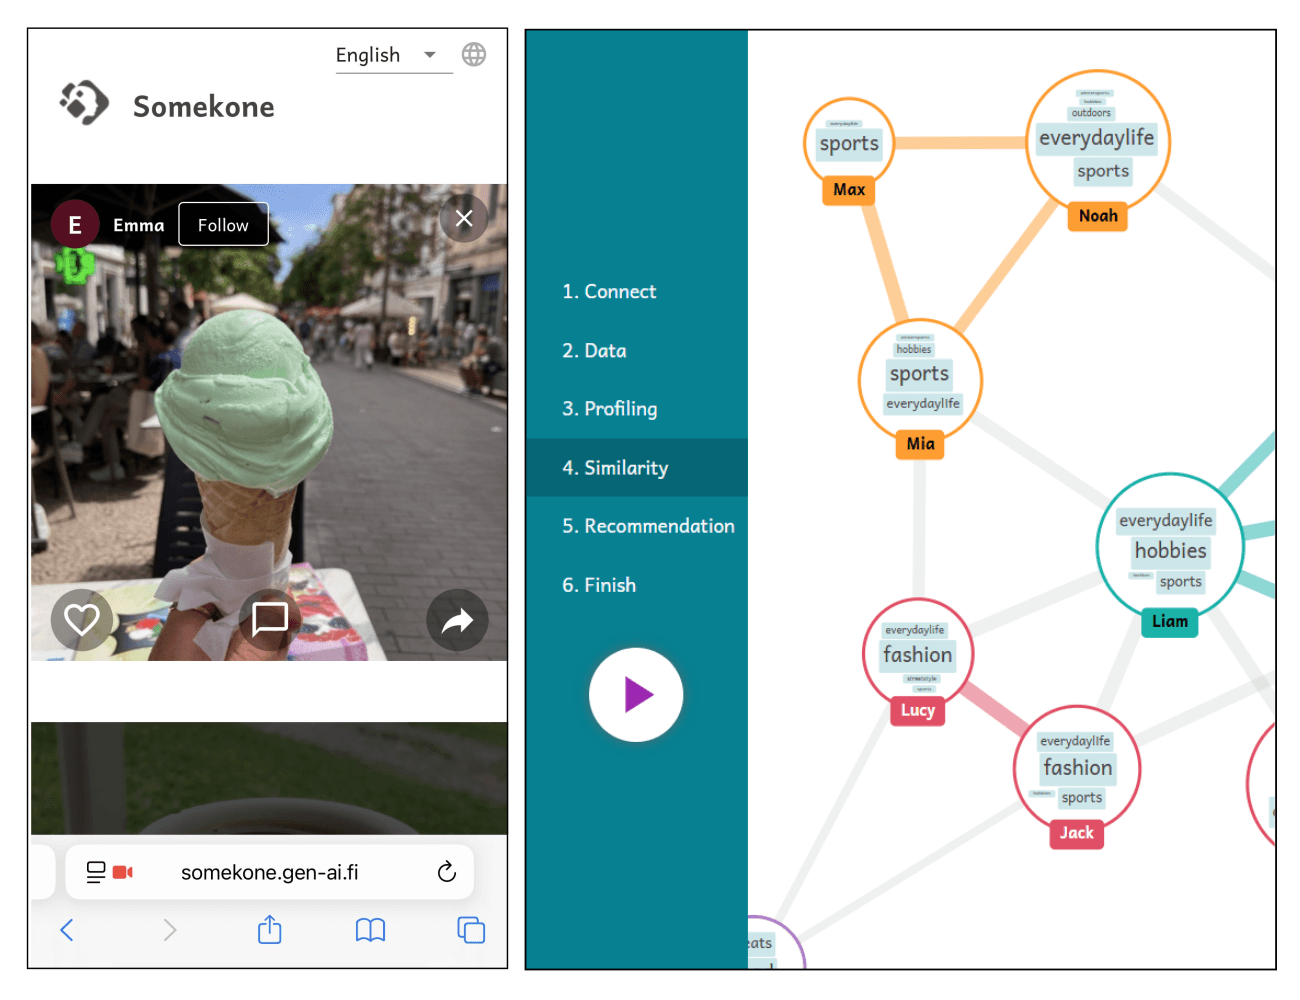The height and width of the screenshot is (1000, 1300).
Task: Open Safari bookmarks
Action: pos(371,930)
